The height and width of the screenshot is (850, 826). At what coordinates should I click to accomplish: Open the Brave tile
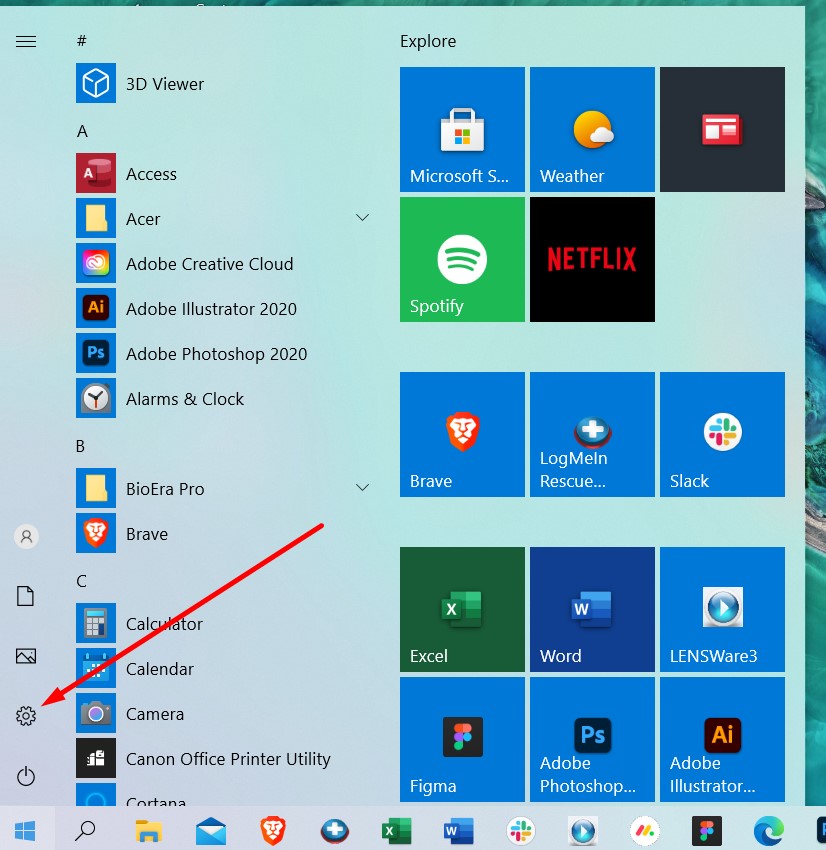462,434
